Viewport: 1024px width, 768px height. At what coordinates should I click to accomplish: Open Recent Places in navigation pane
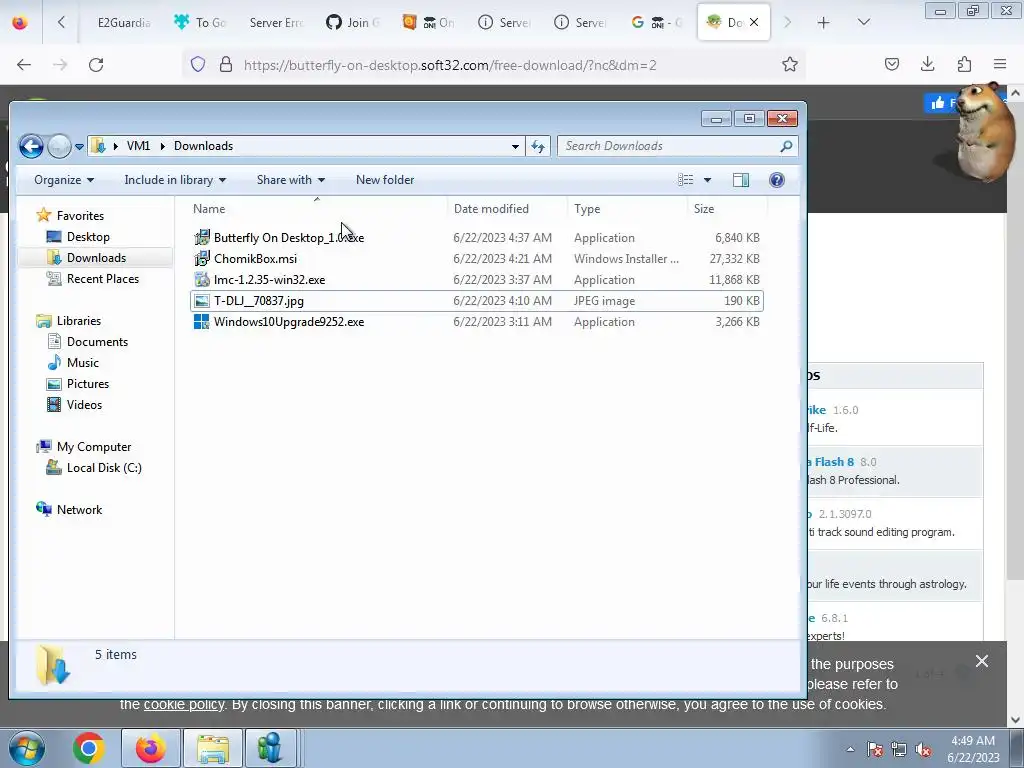click(x=103, y=279)
